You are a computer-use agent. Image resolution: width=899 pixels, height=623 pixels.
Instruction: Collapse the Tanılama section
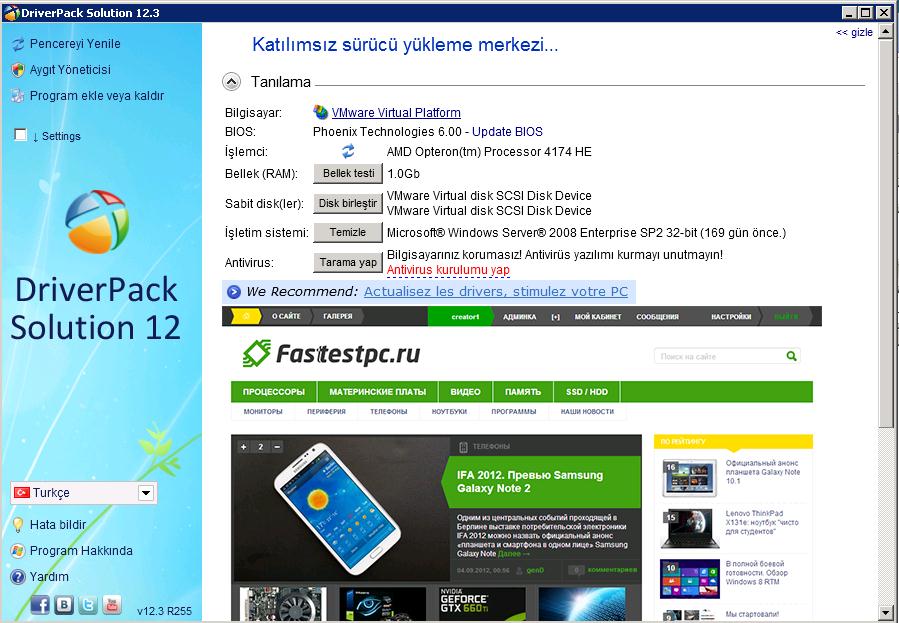tap(232, 82)
